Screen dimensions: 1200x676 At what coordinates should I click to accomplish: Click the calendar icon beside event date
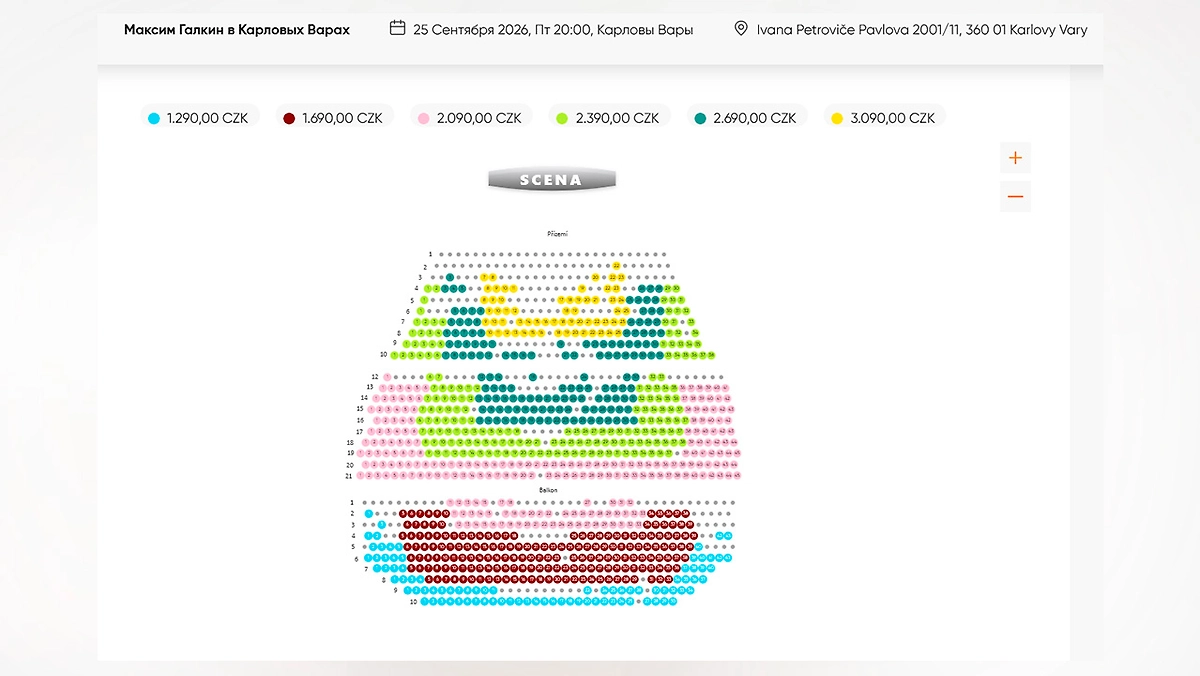(x=397, y=28)
